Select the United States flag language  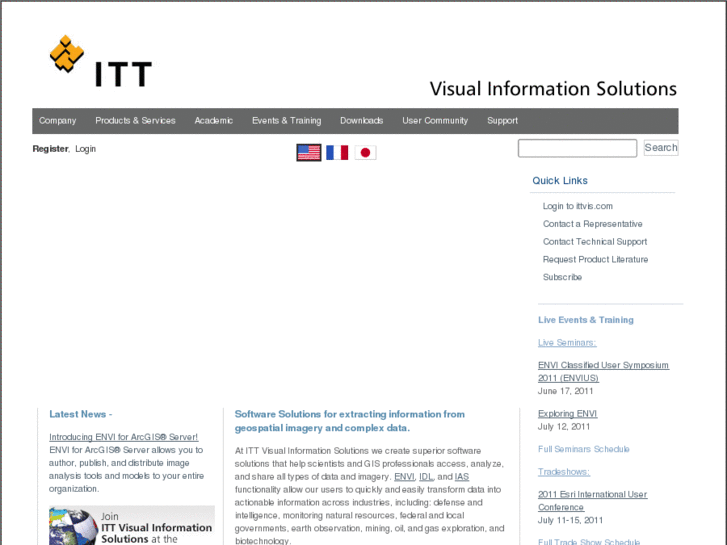pyautogui.click(x=309, y=153)
